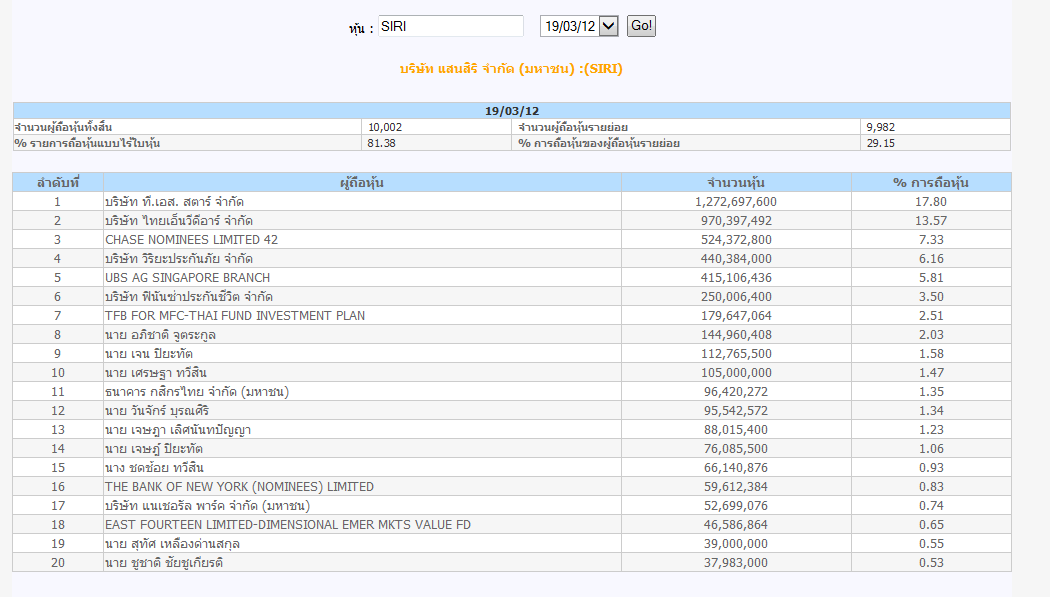Viewport: 1050px width, 597px height.
Task: Click share count 179,647,064
Action: coord(736,316)
